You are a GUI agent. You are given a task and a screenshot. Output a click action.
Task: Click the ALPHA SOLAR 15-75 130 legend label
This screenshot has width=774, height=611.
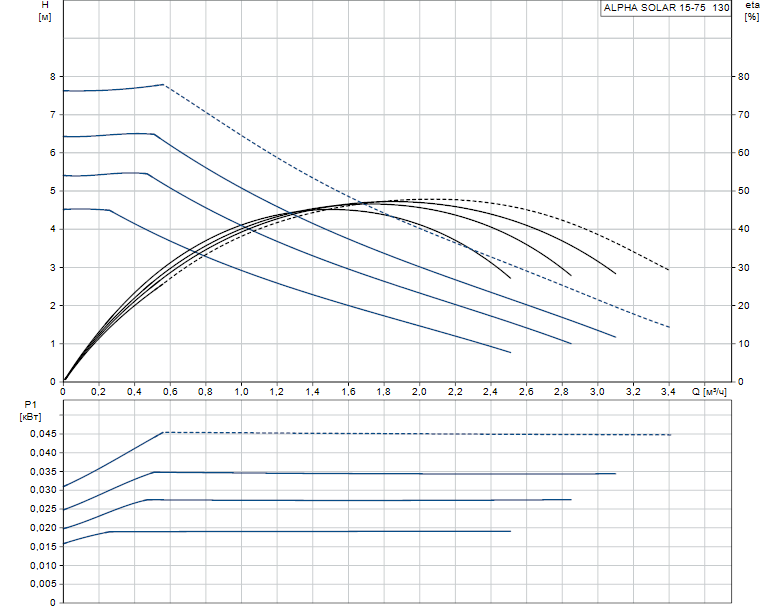point(666,8)
